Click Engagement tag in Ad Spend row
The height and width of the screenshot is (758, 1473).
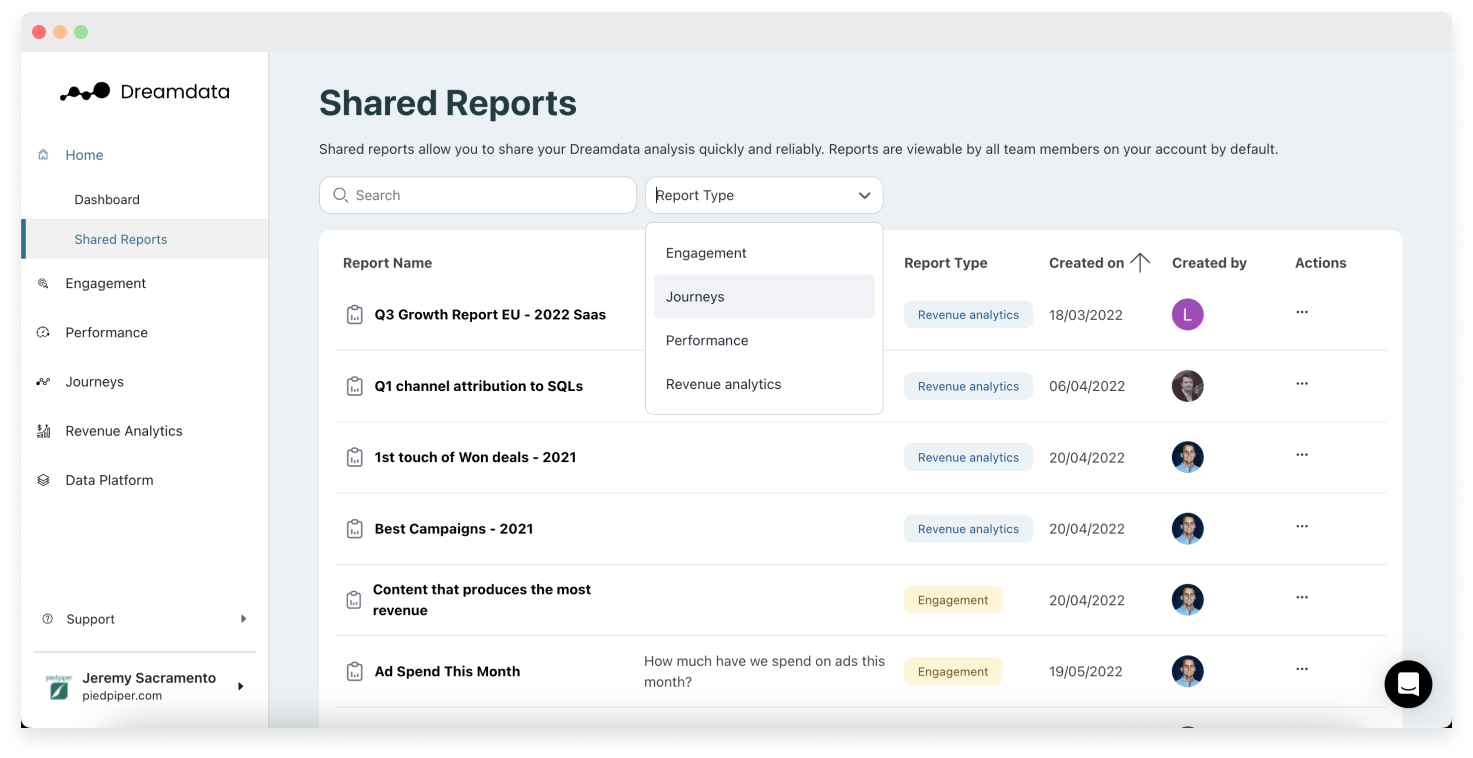[953, 672]
